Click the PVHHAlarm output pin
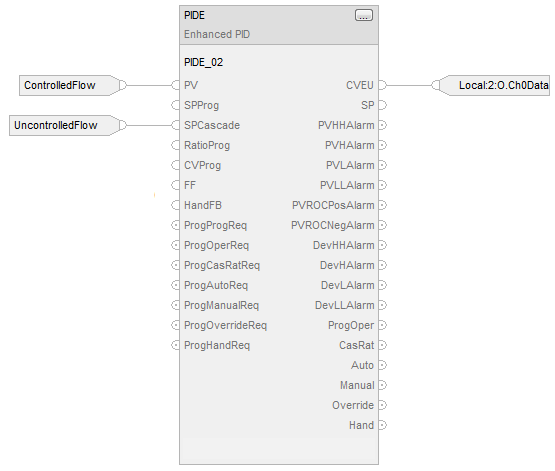This screenshot has width=555, height=471. pos(383,125)
